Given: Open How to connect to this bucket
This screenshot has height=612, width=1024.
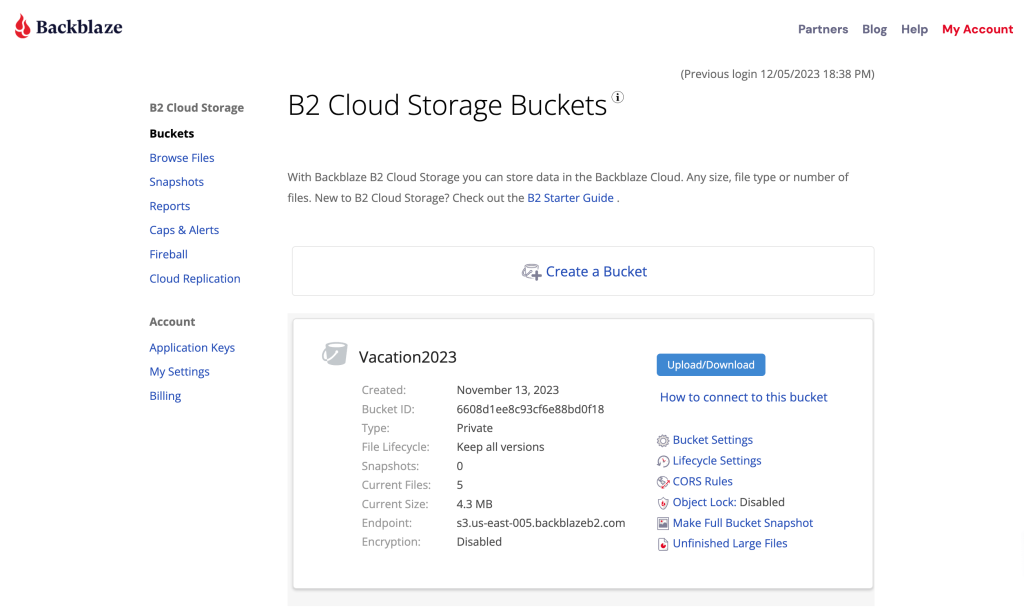Looking at the screenshot, I should [x=743, y=397].
